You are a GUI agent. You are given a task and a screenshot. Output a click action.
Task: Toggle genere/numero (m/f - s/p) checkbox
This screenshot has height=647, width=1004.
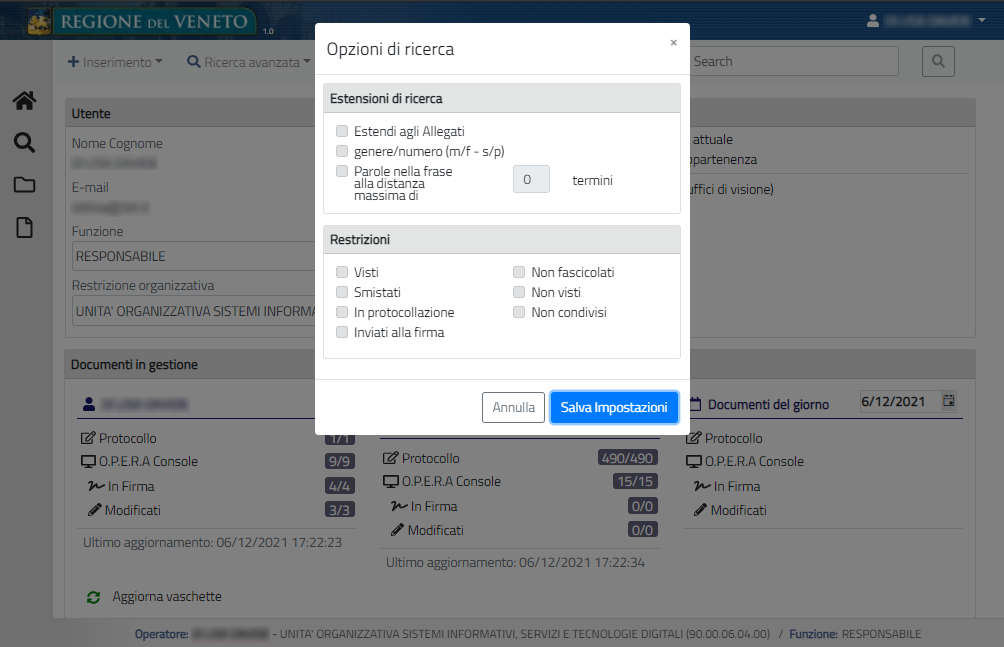pos(342,151)
